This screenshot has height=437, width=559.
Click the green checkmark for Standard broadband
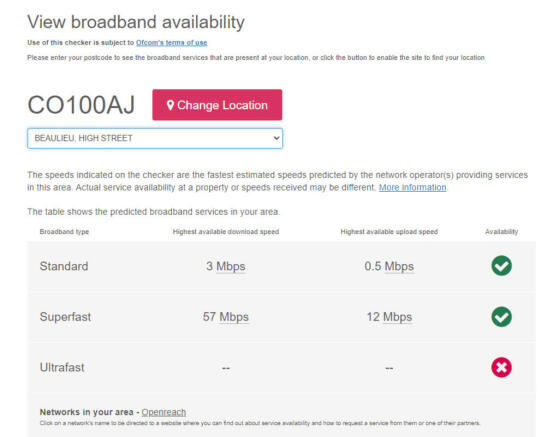[501, 266]
